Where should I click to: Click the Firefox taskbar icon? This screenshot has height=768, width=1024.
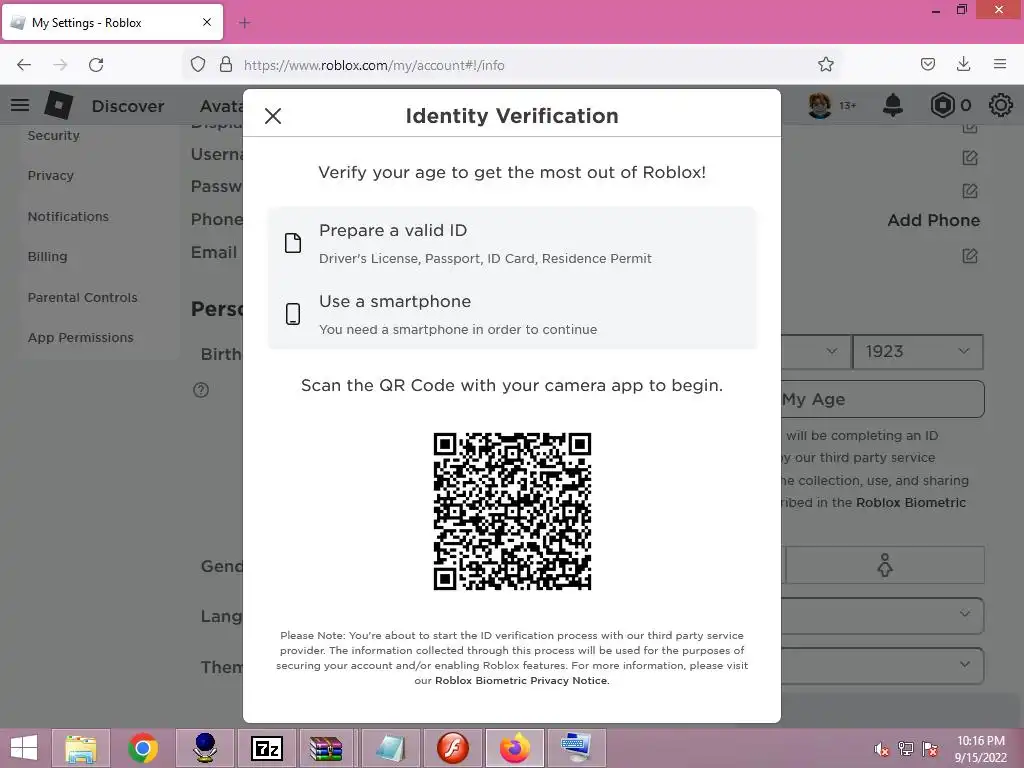515,748
